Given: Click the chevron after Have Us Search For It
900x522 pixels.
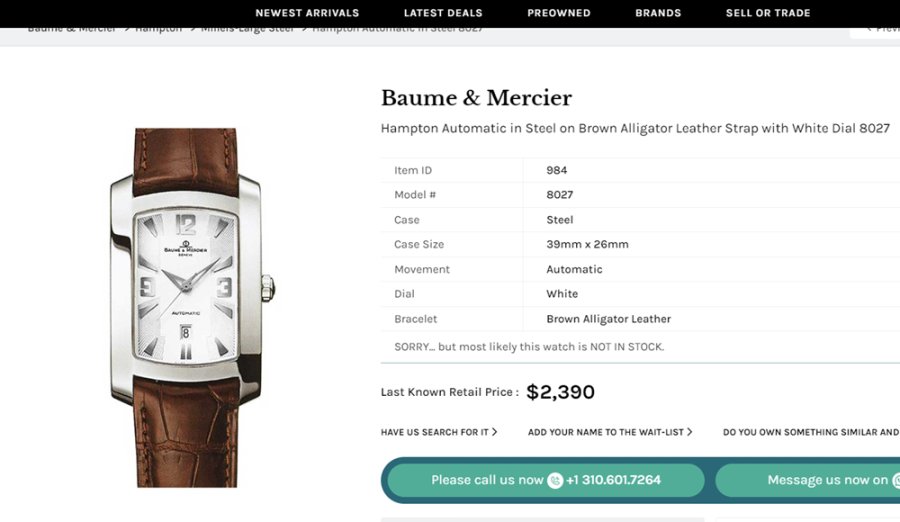Looking at the screenshot, I should 494,432.
